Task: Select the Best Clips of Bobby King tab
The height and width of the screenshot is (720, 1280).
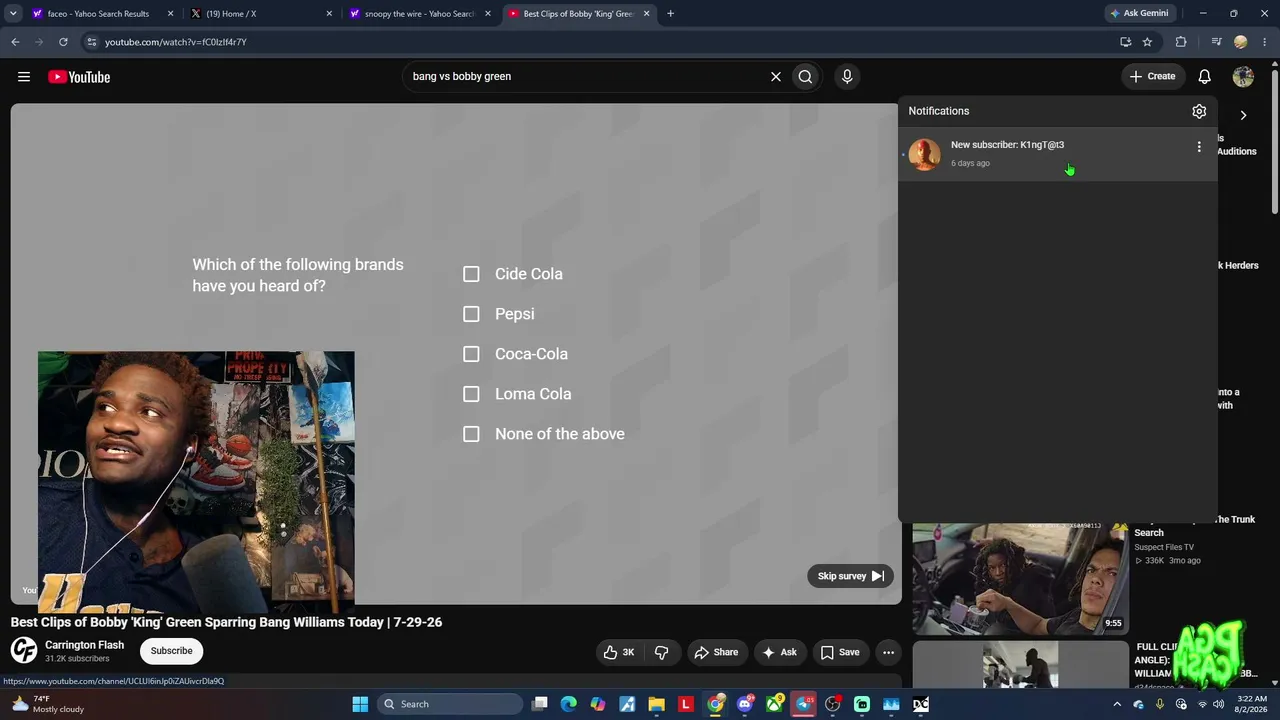Action: coord(578,14)
